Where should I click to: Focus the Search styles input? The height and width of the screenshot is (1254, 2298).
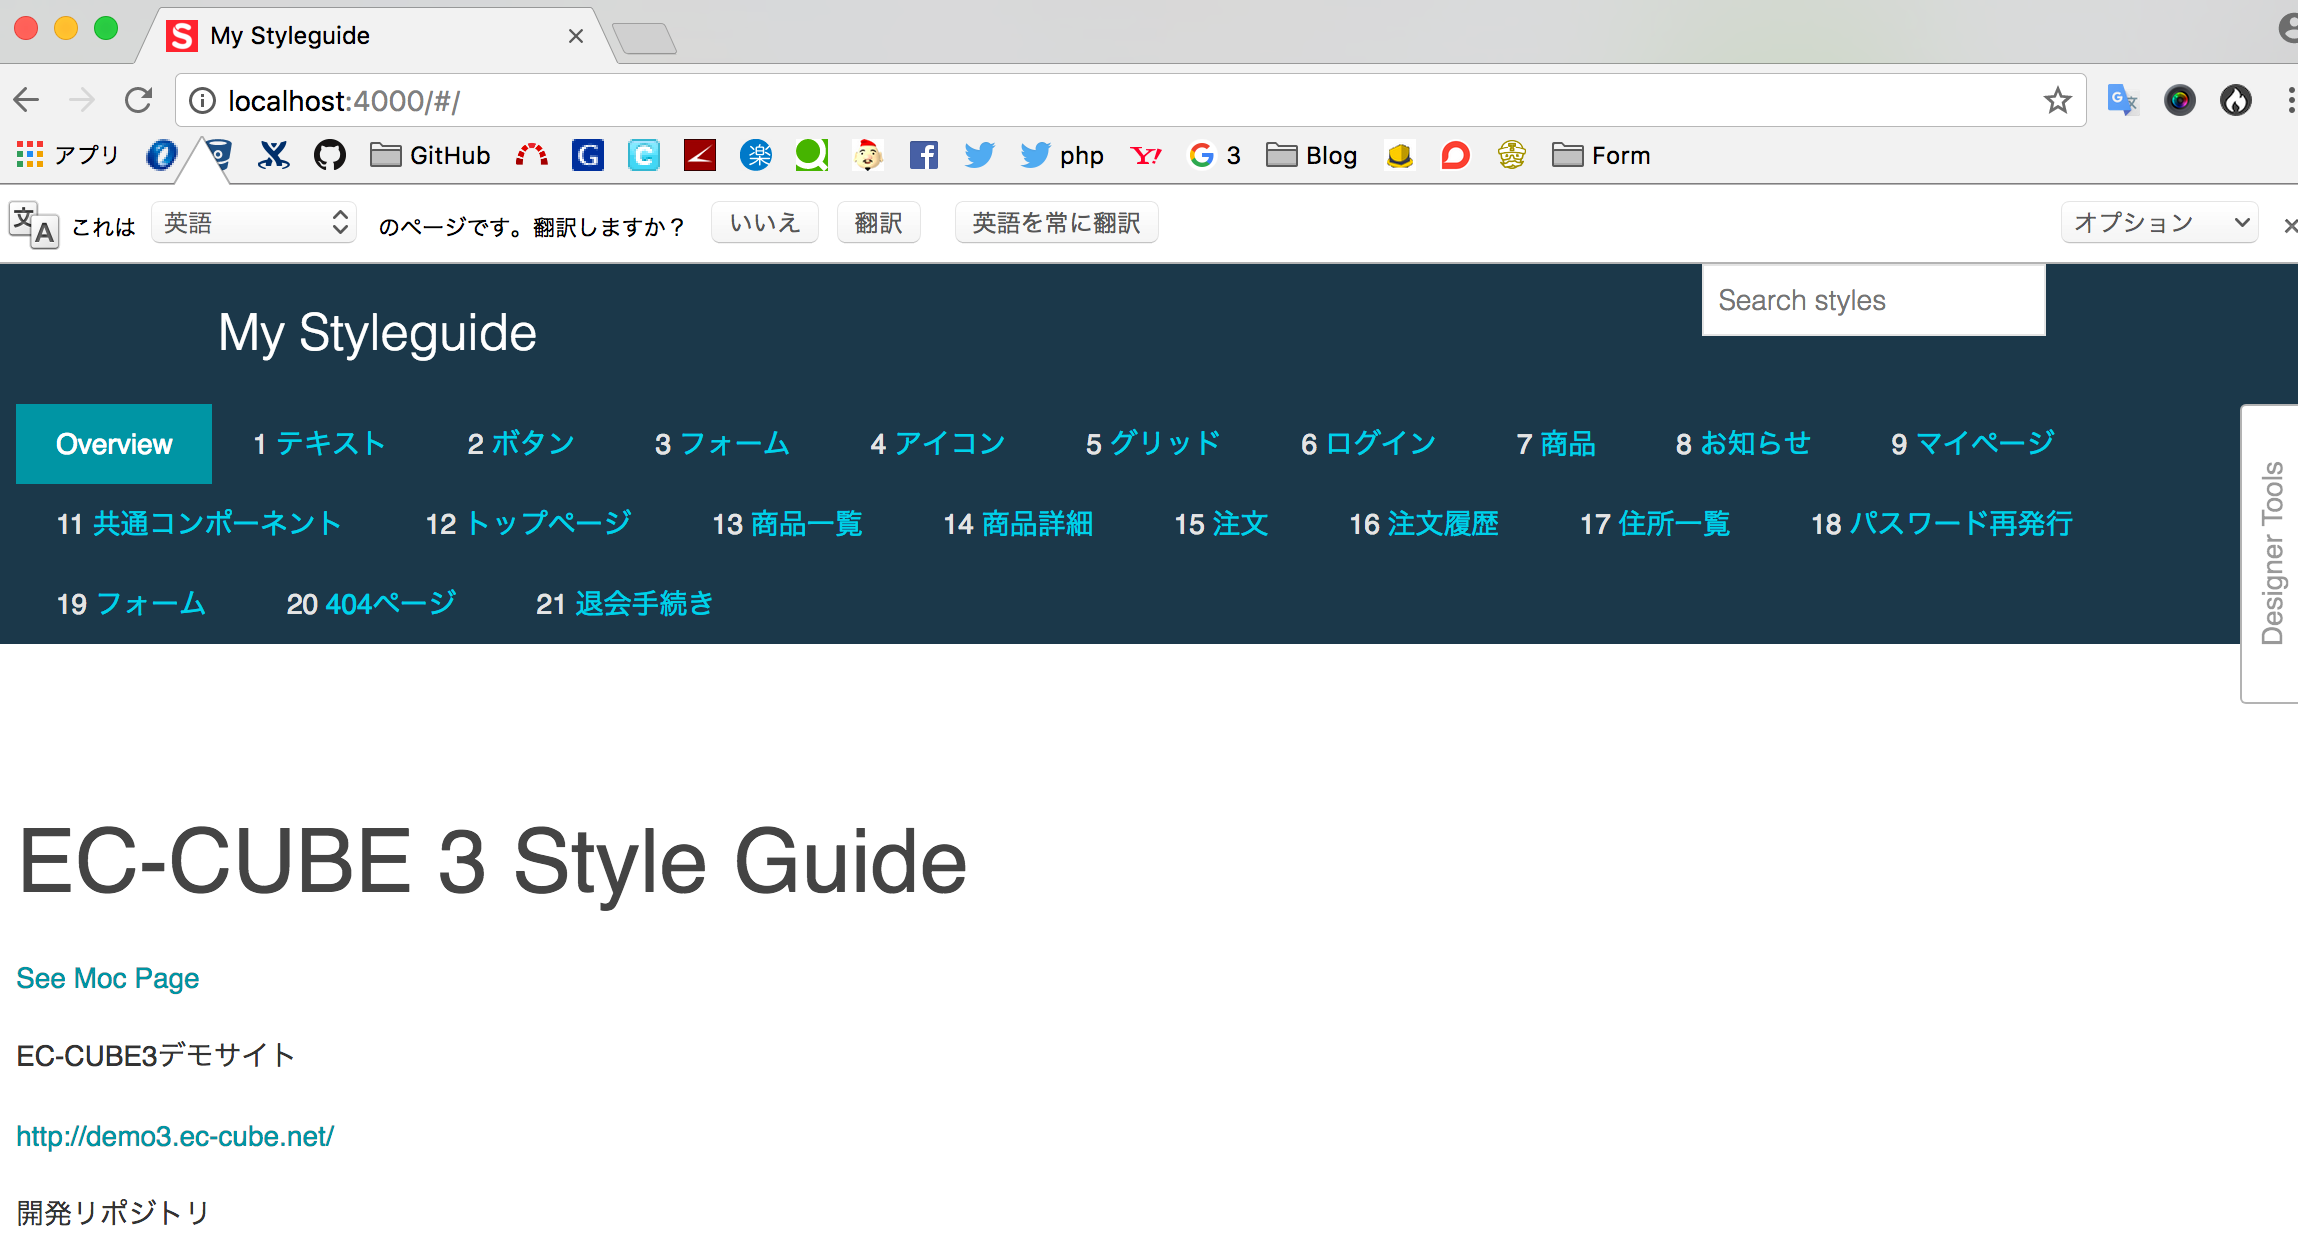tap(1874, 300)
